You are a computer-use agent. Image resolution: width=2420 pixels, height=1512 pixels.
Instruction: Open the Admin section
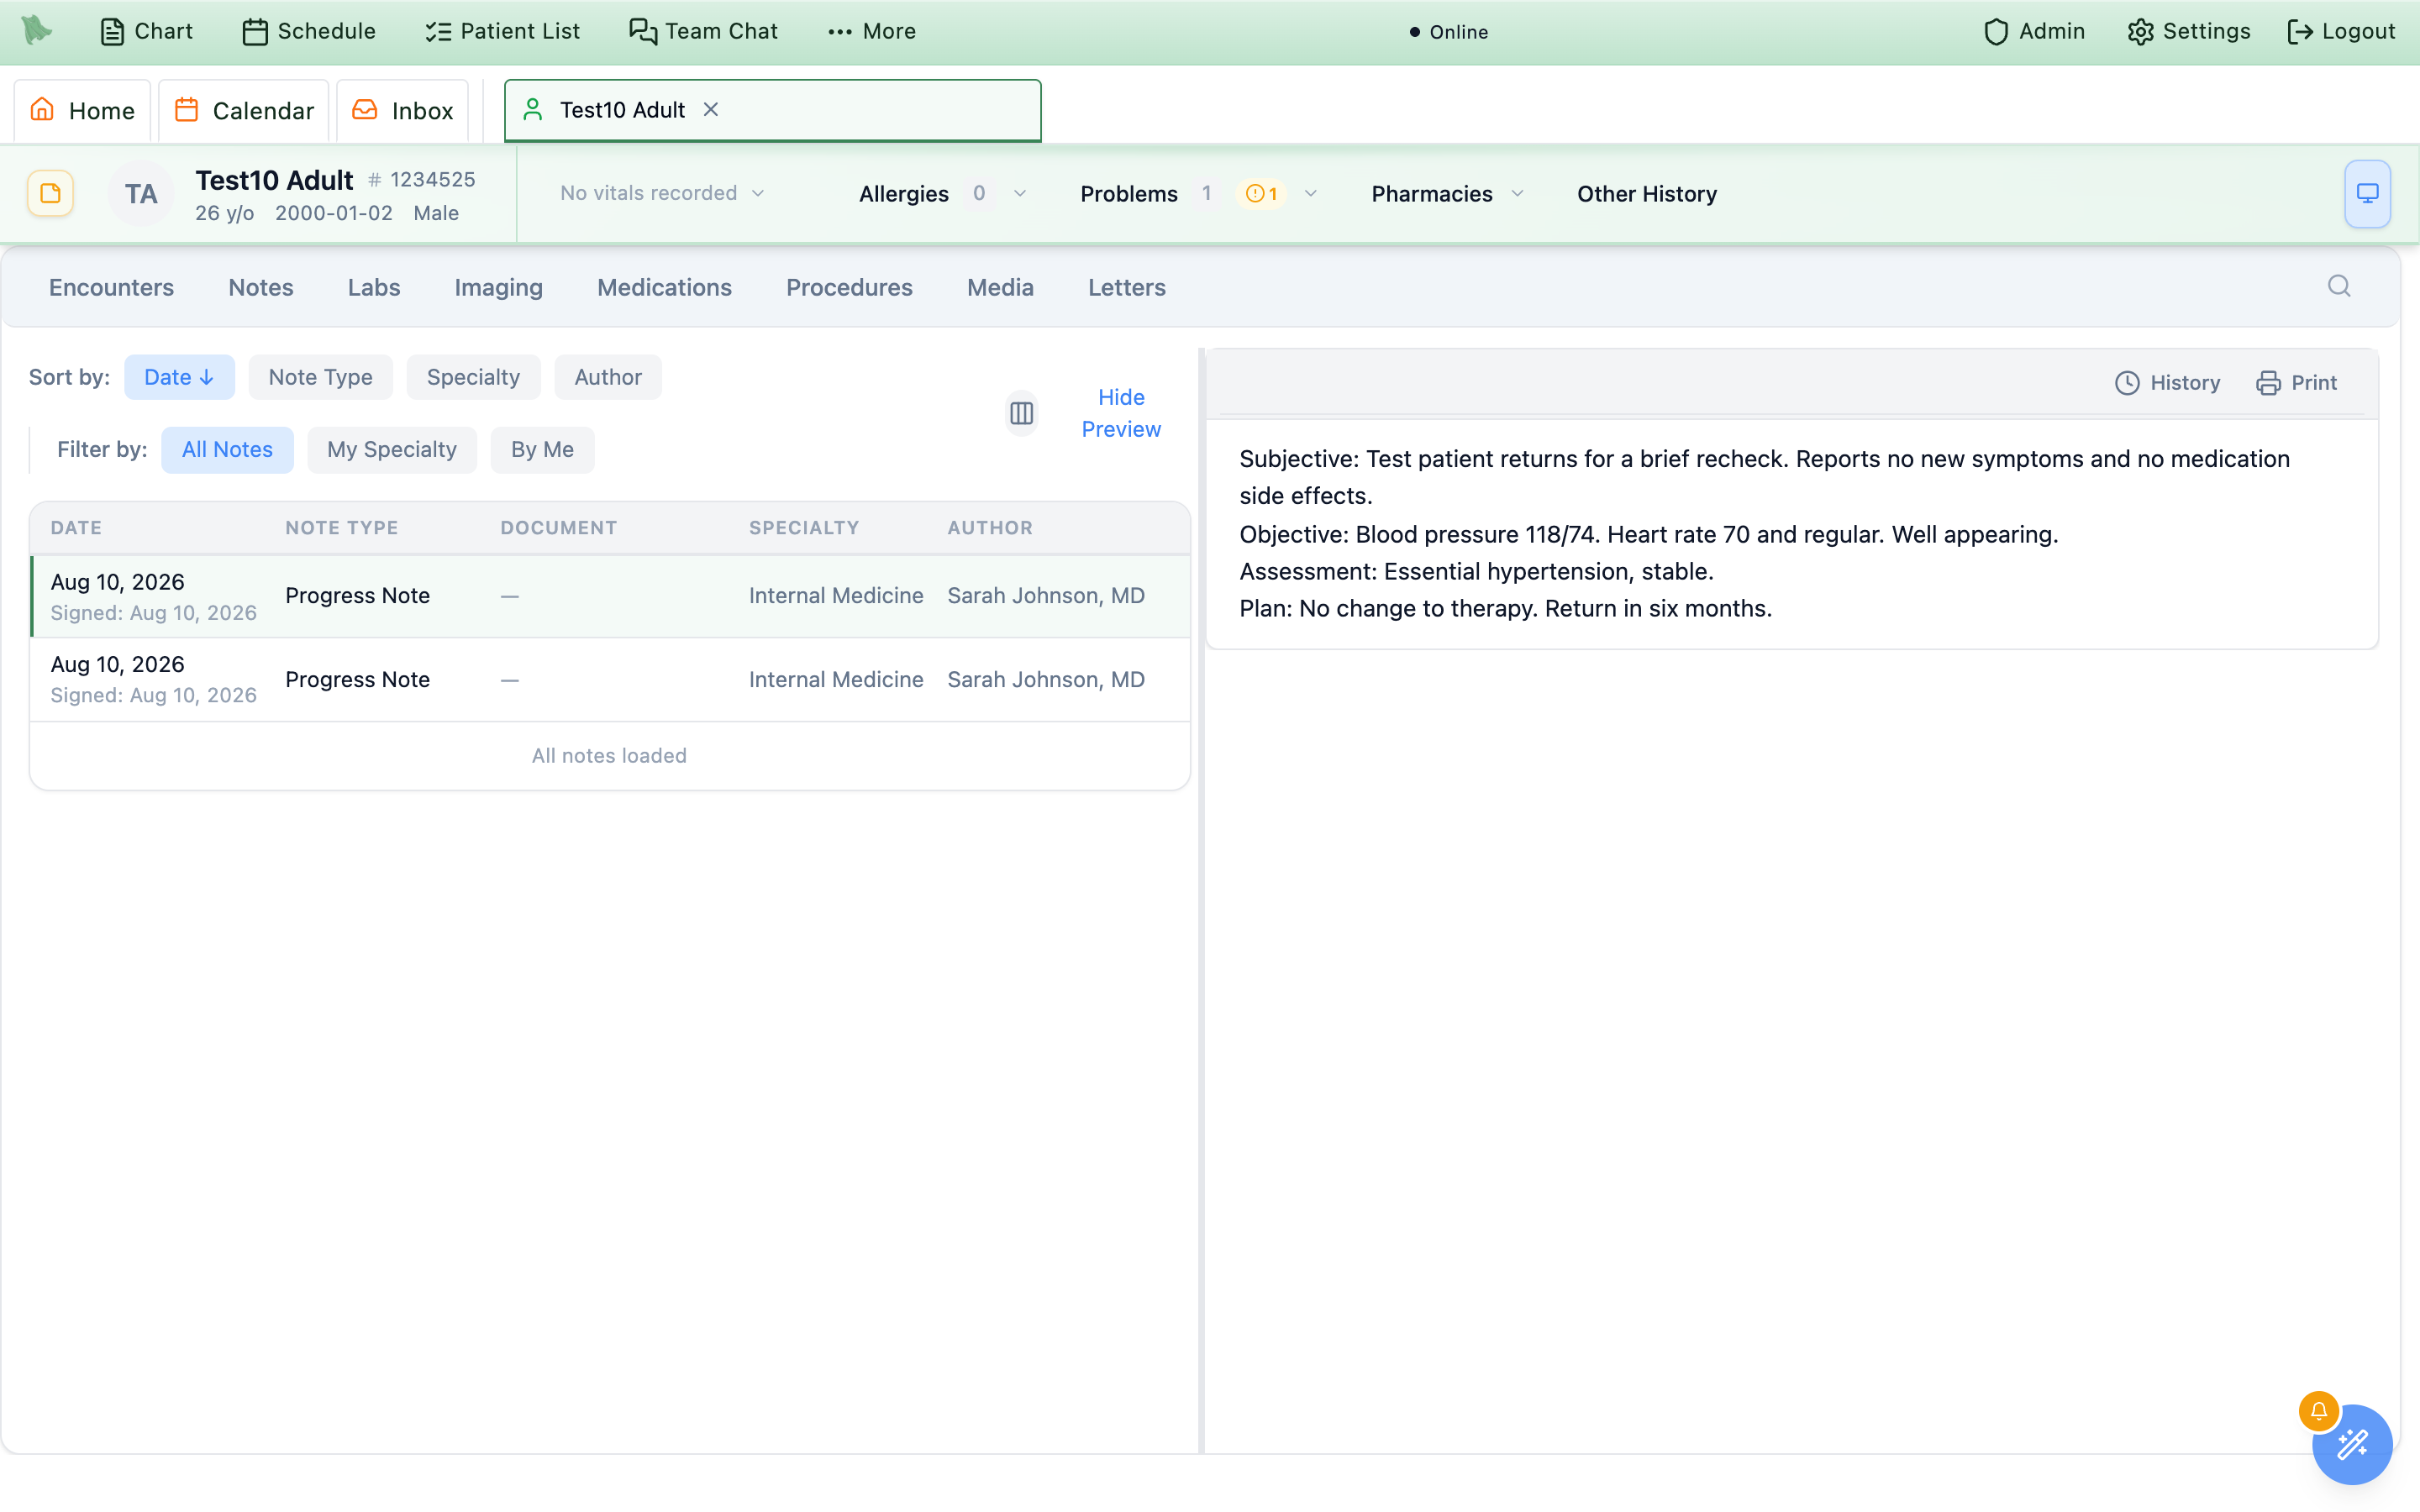[2034, 31]
